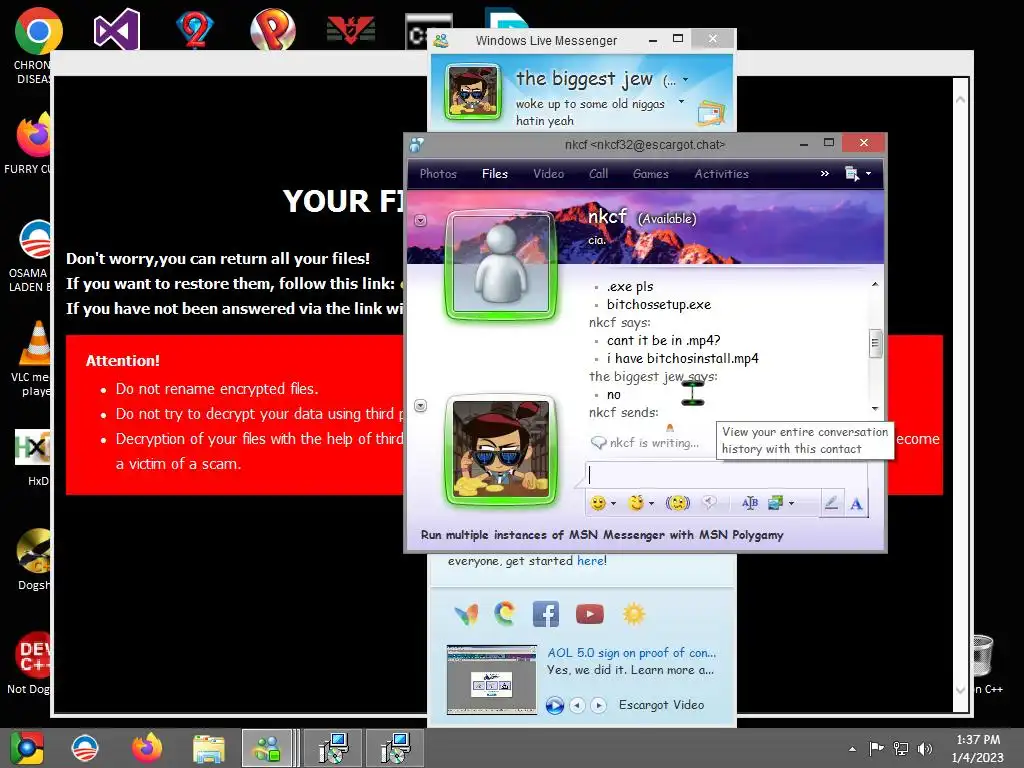Click 'bitchossetup.exe' message text
The height and width of the screenshot is (768, 1024).
tap(658, 304)
